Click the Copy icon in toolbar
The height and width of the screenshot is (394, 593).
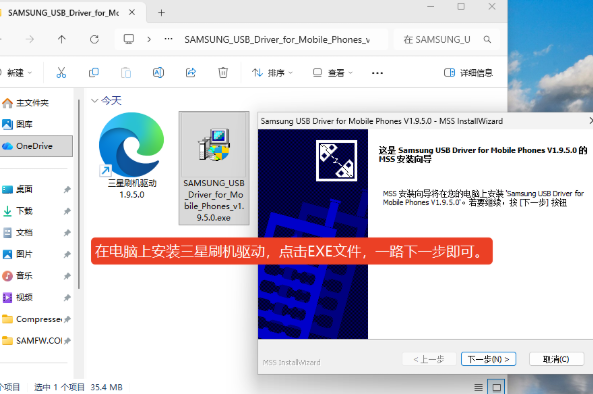pyautogui.click(x=93, y=72)
